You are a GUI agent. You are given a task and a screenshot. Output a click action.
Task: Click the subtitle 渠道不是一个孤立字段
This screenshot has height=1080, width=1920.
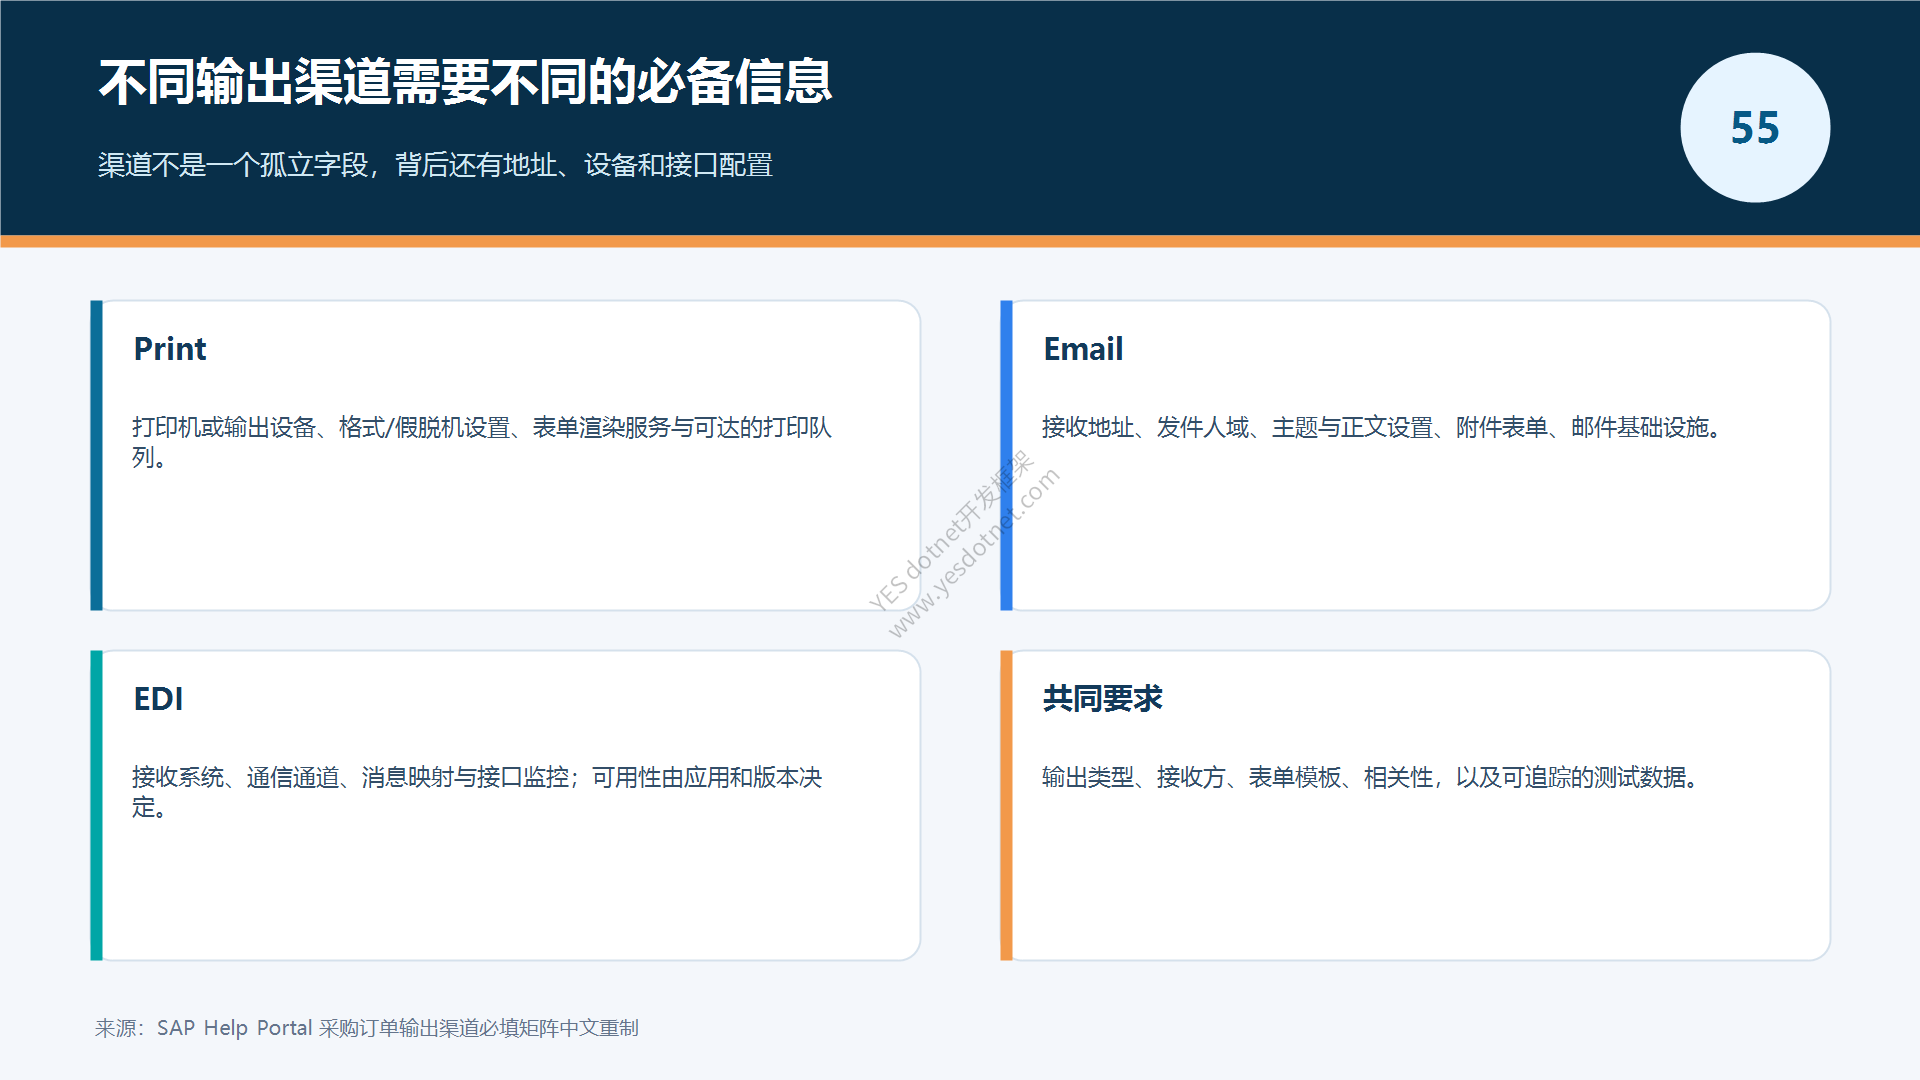tap(435, 165)
